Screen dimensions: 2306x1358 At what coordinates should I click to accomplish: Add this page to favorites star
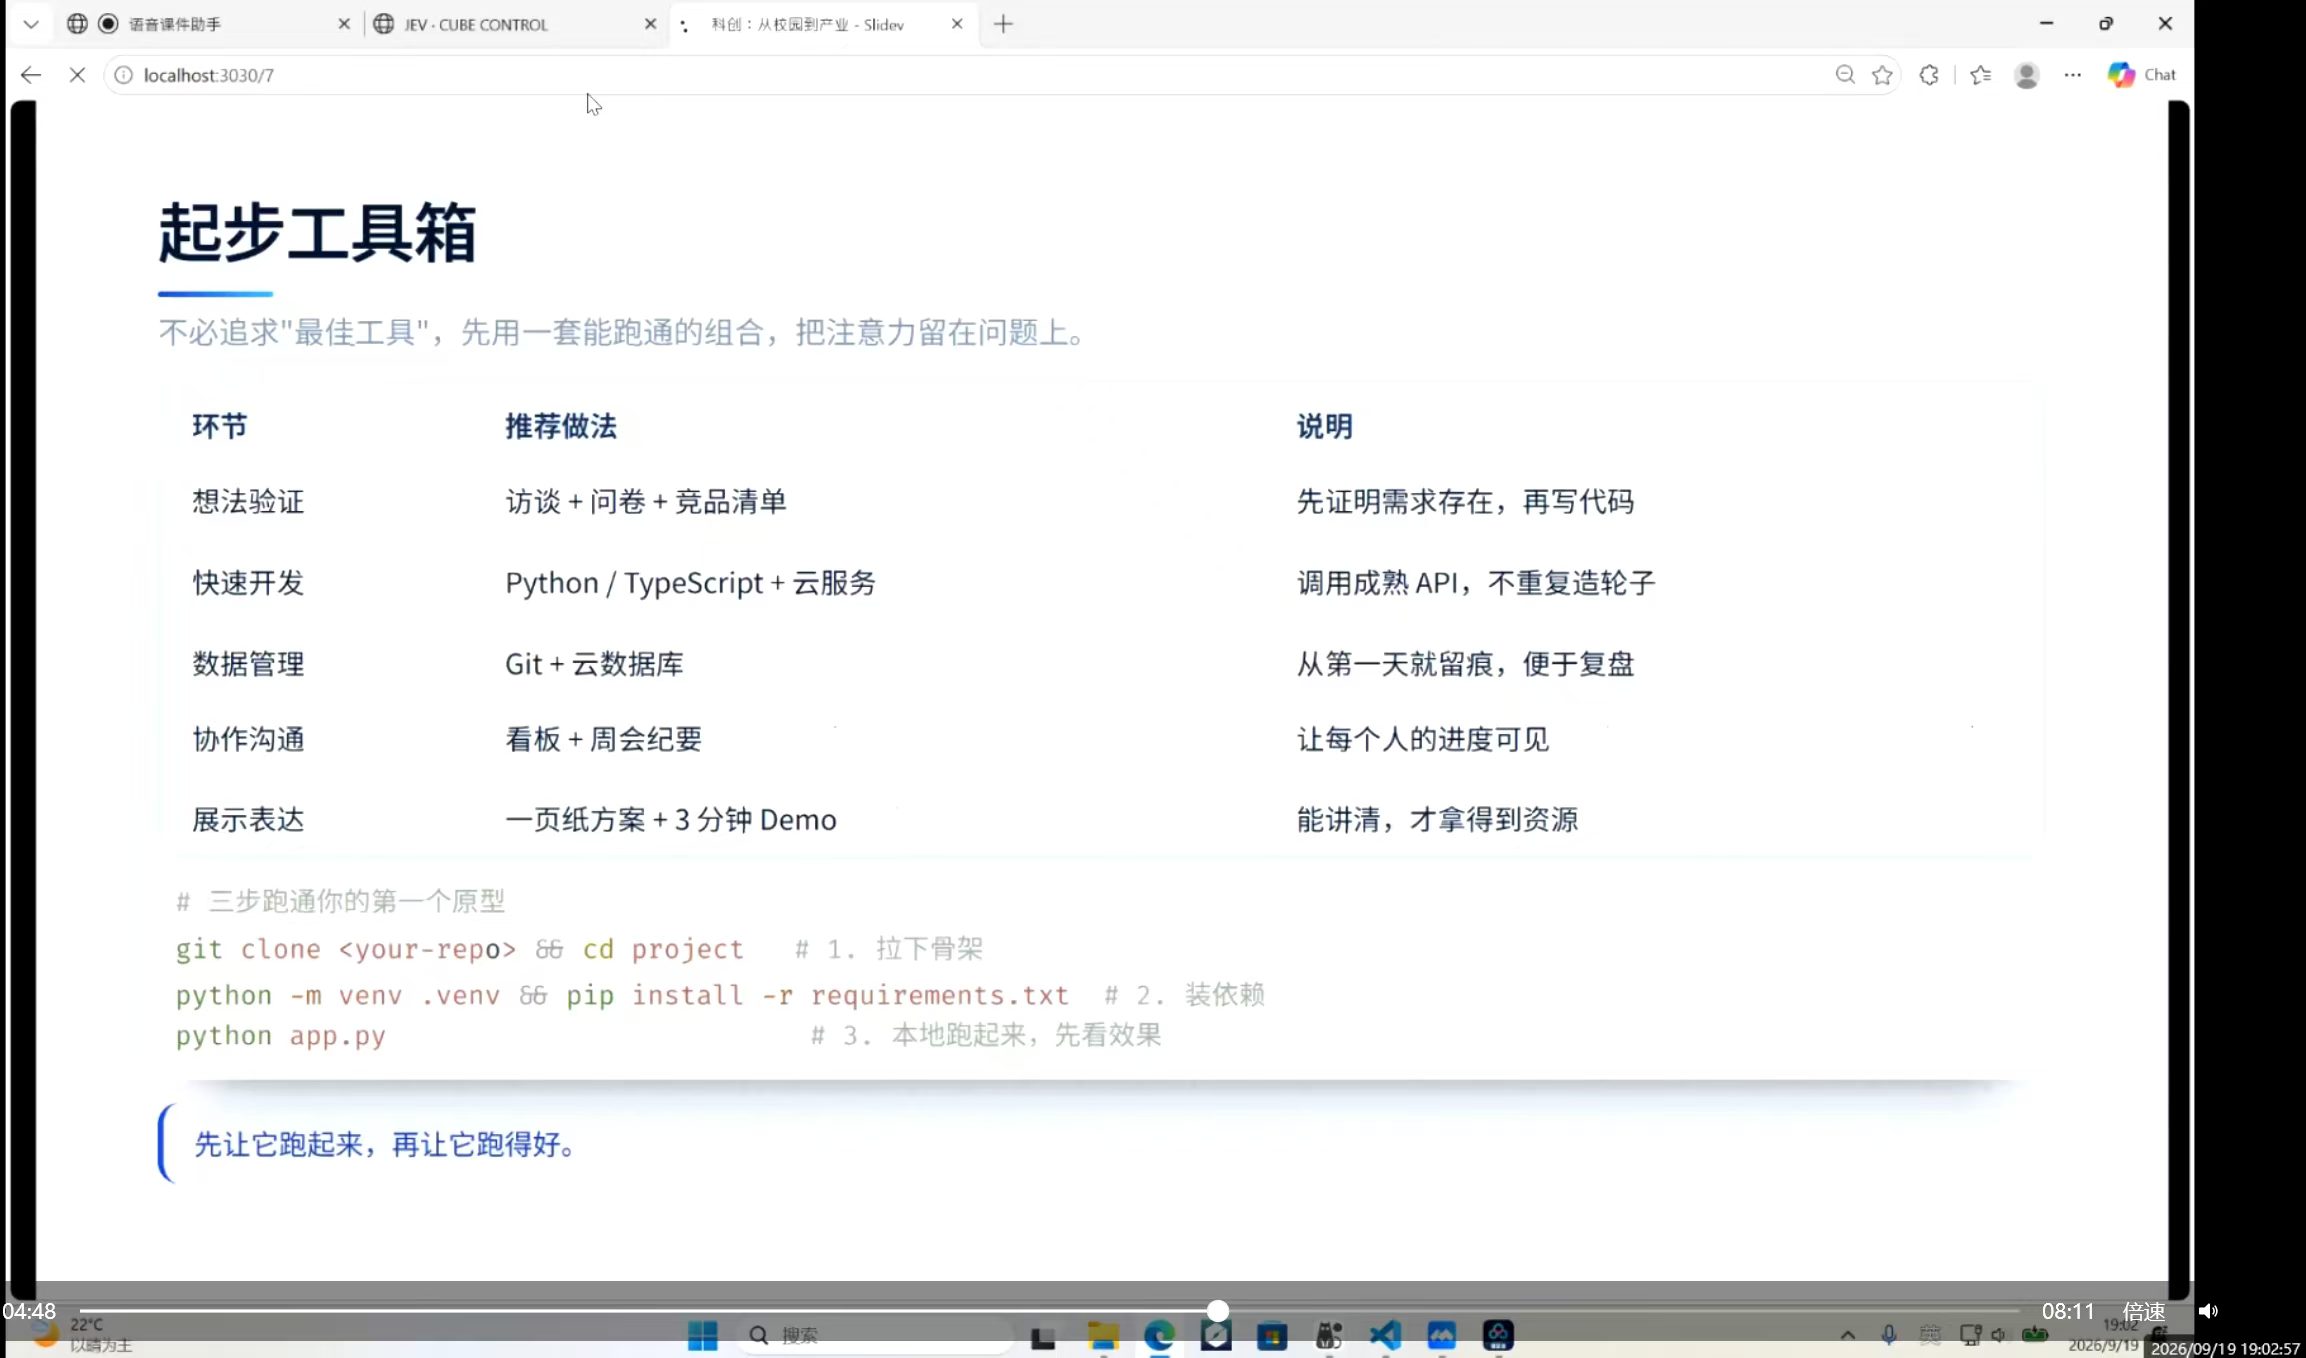1882,75
